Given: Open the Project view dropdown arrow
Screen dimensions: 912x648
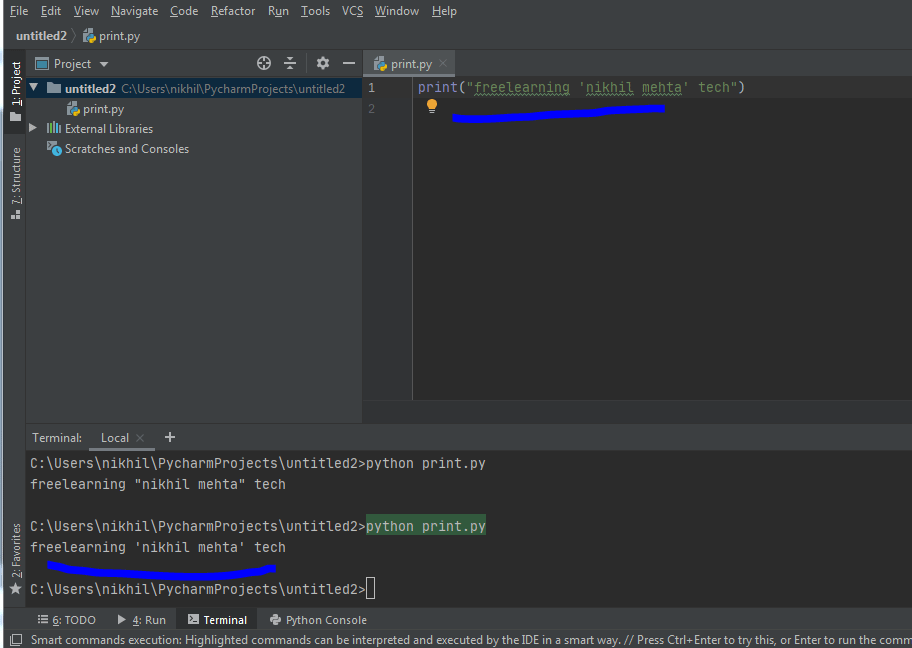Looking at the screenshot, I should pos(104,64).
